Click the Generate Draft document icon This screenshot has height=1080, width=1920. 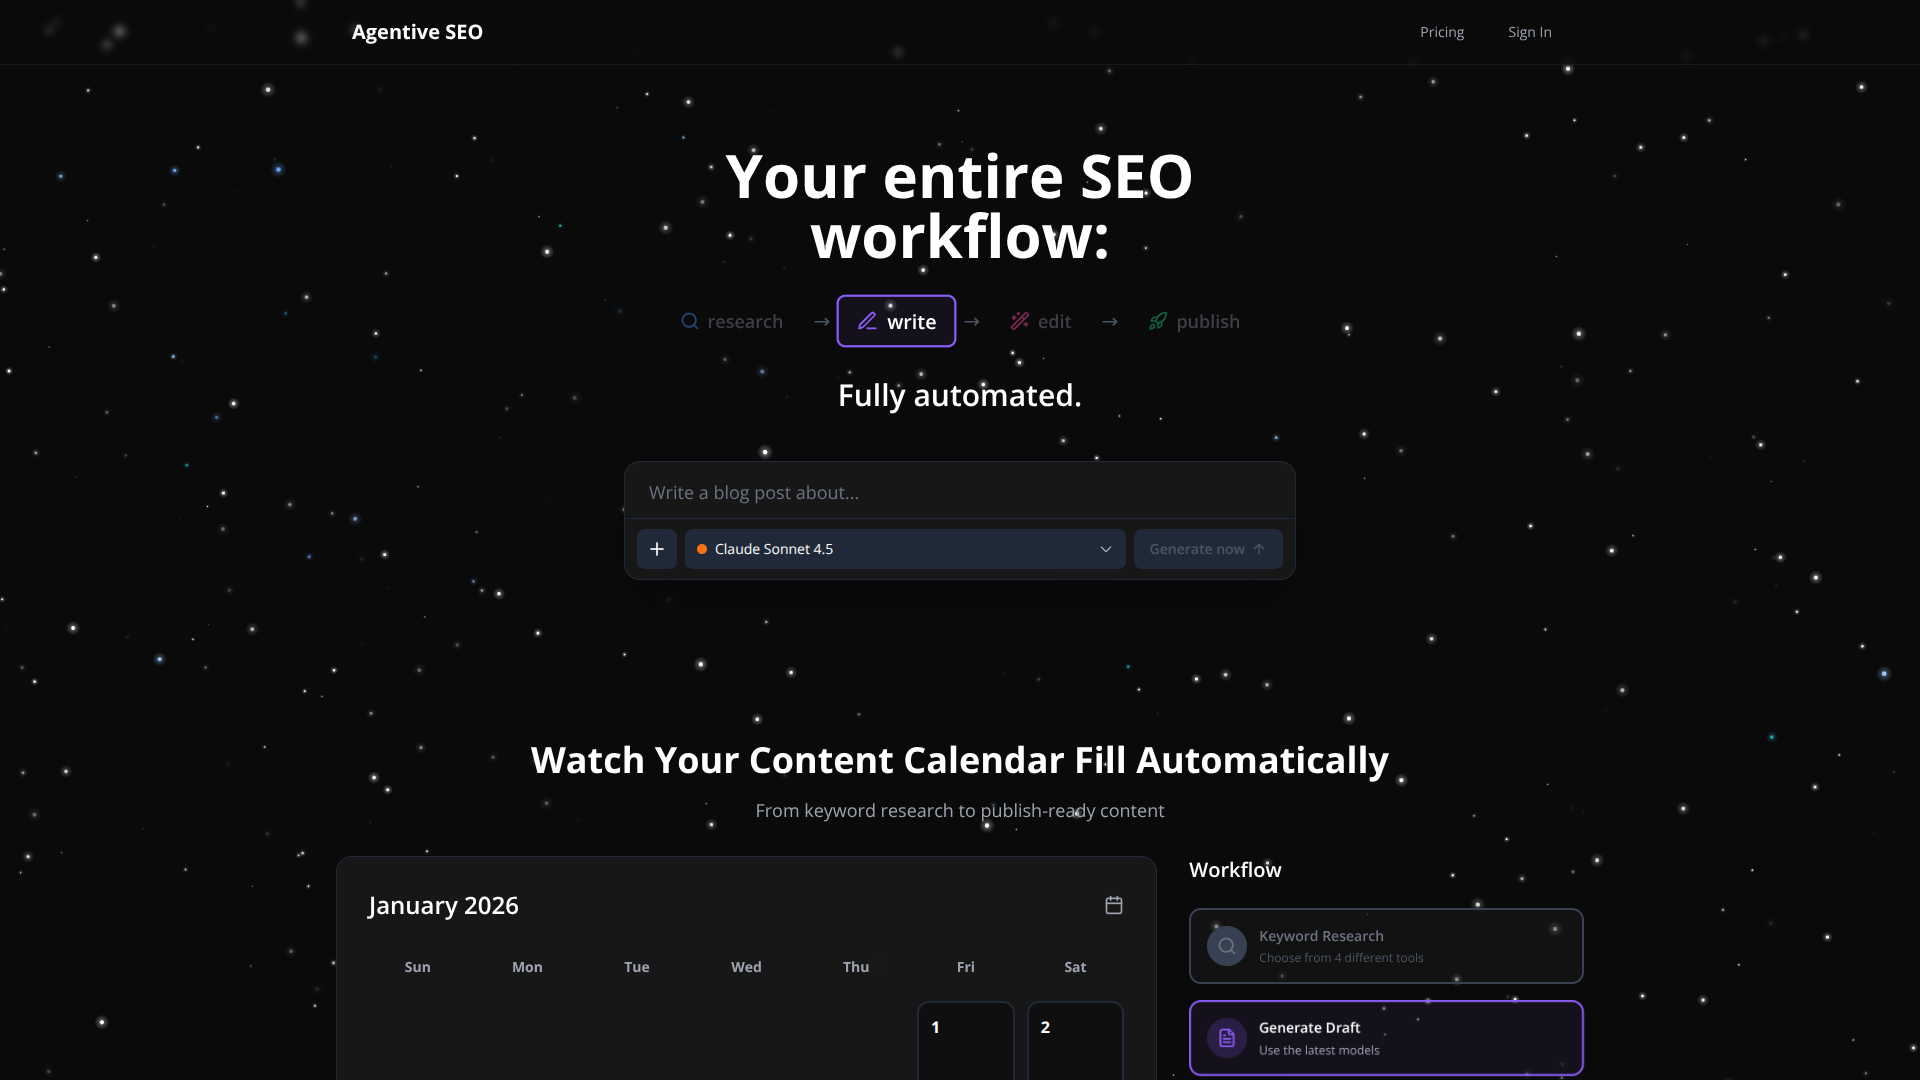[x=1226, y=1038]
